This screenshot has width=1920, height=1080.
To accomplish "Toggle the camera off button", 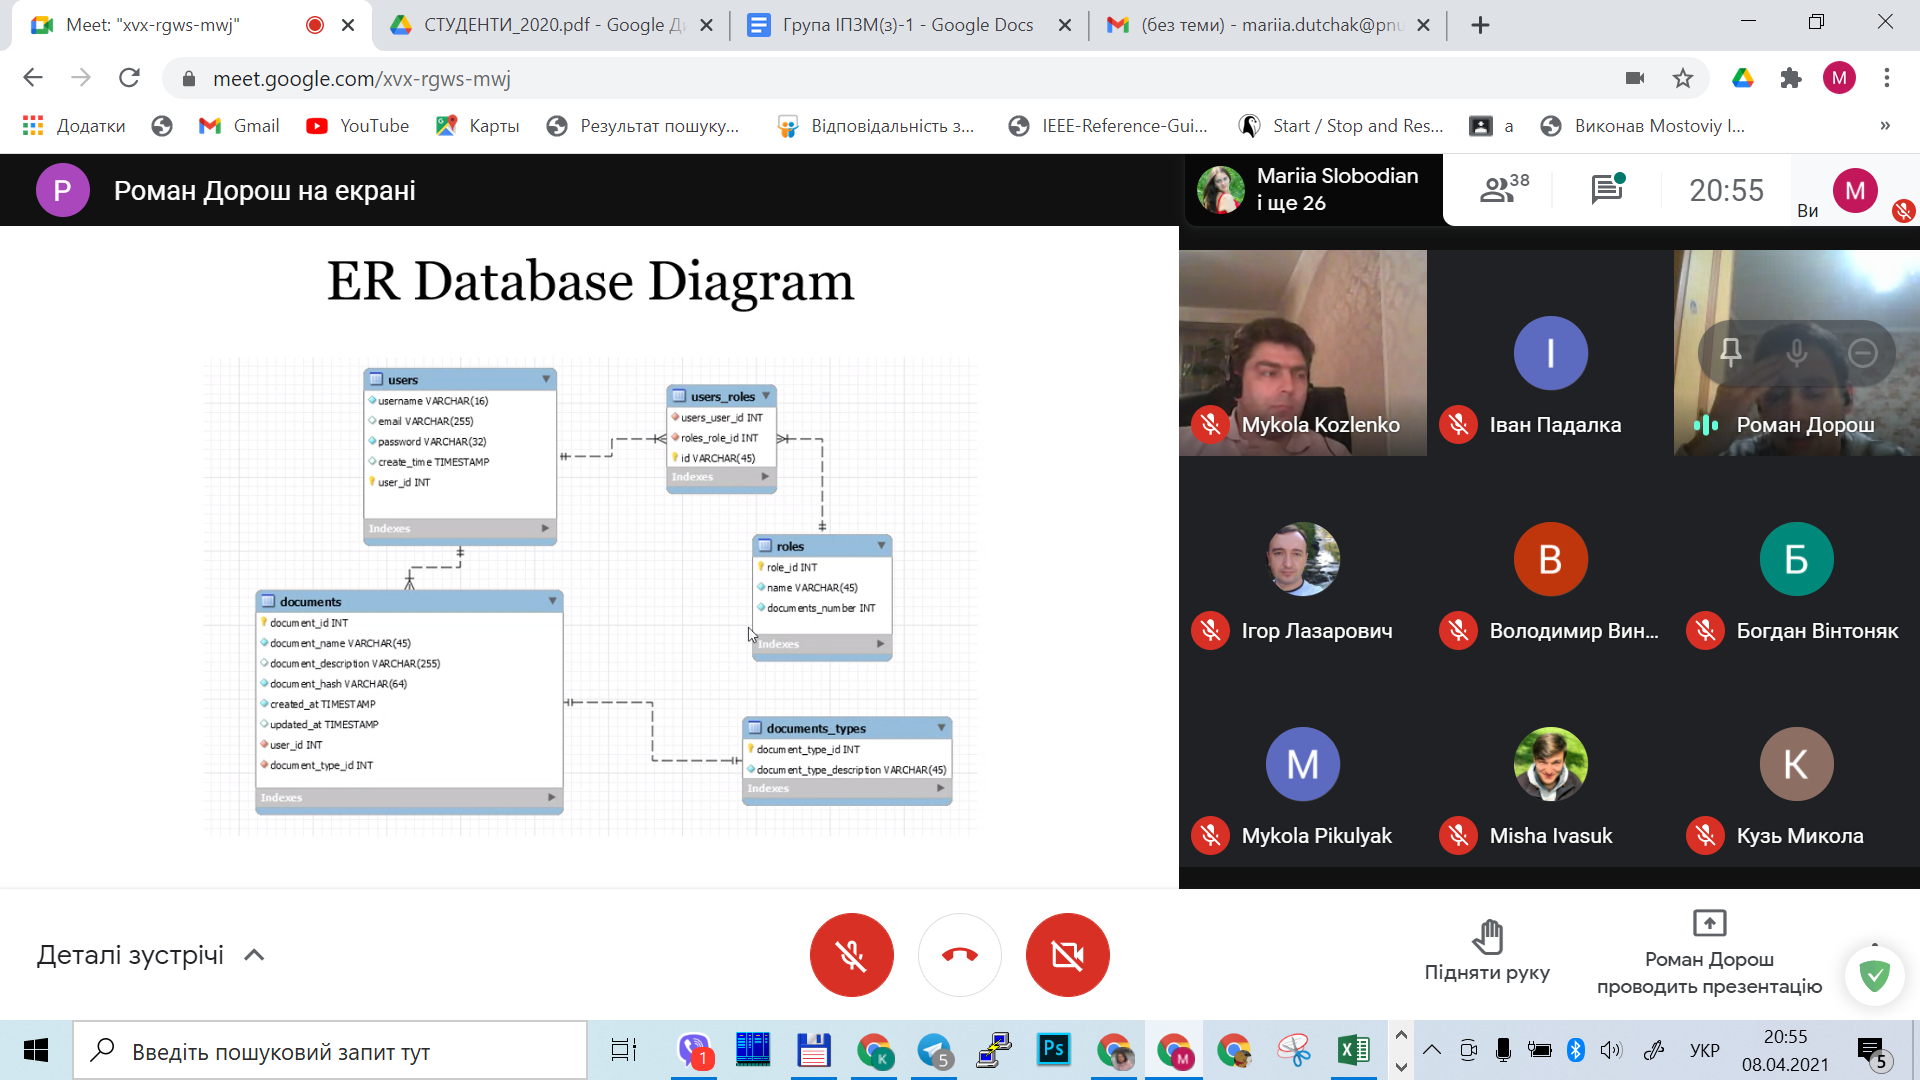I will [1067, 955].
